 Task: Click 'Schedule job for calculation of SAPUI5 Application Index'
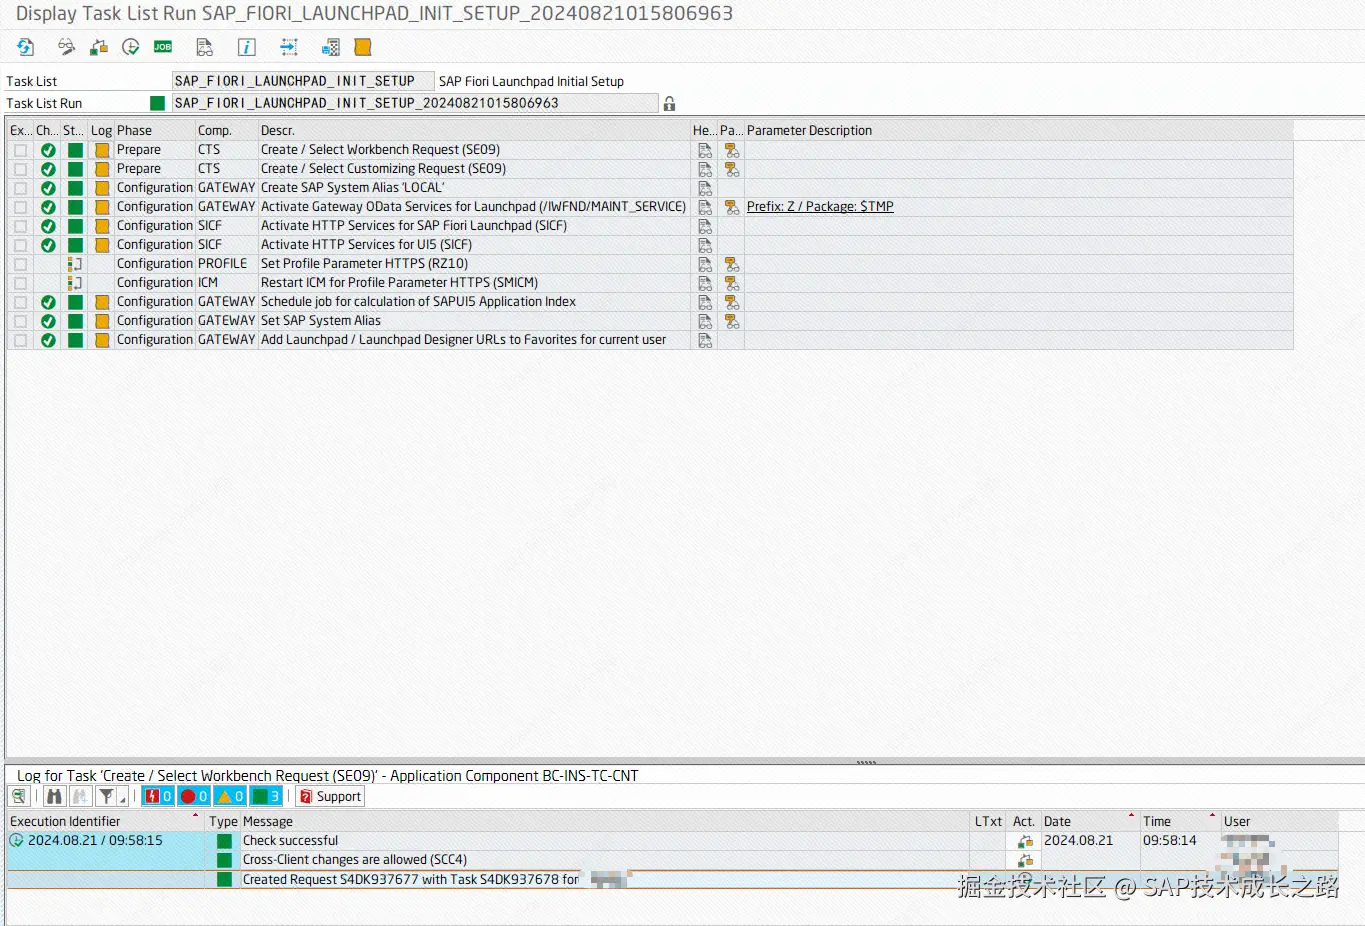pyautogui.click(x=418, y=302)
